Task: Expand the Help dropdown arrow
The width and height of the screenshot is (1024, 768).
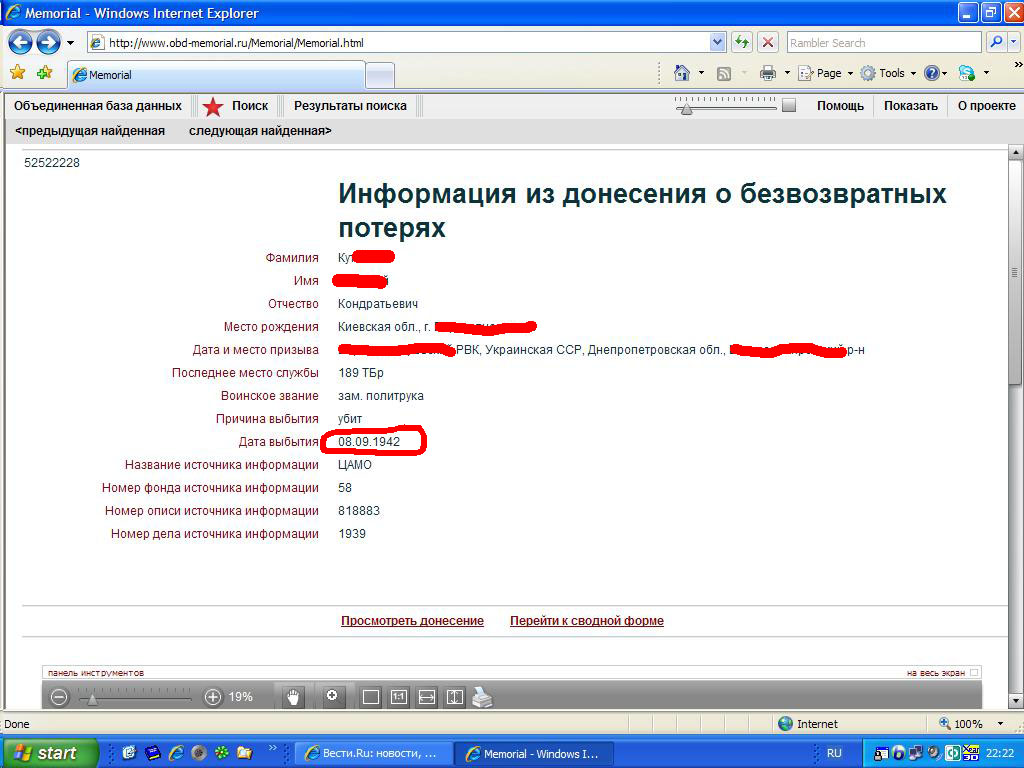Action: pyautogui.click(x=944, y=73)
